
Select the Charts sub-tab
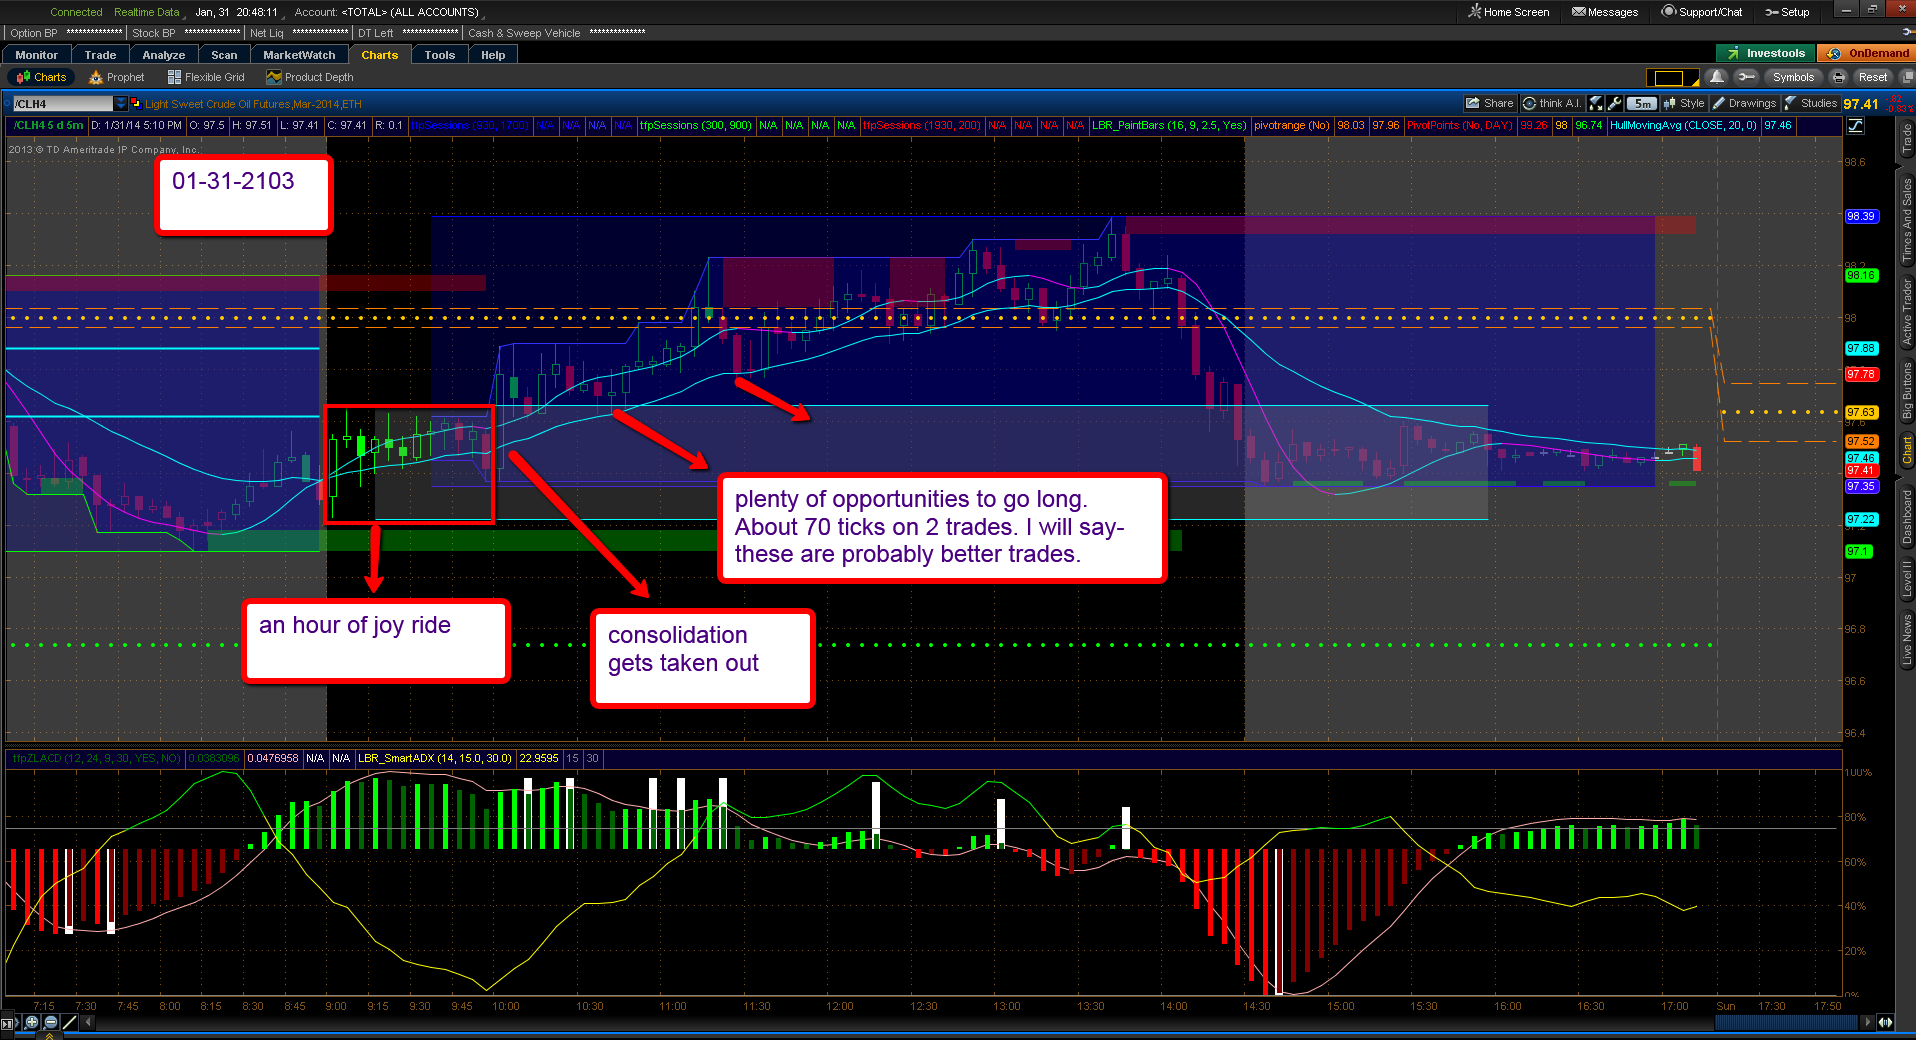[42, 77]
